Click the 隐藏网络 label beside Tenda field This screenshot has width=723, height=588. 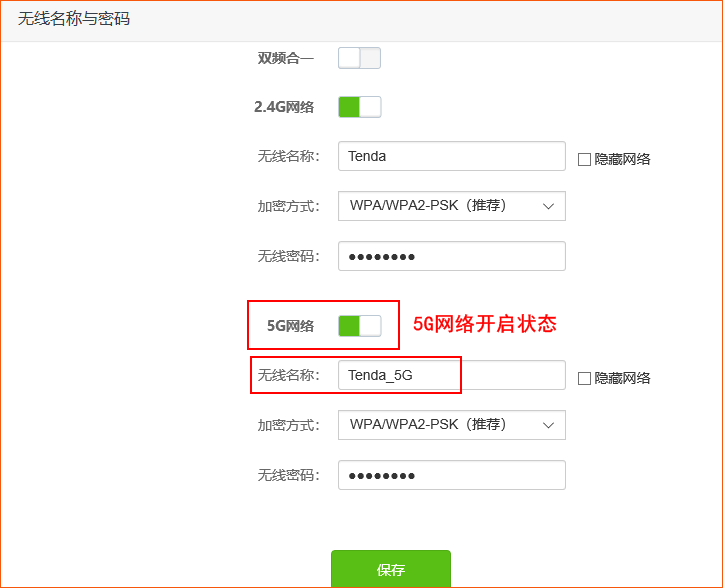(622, 160)
